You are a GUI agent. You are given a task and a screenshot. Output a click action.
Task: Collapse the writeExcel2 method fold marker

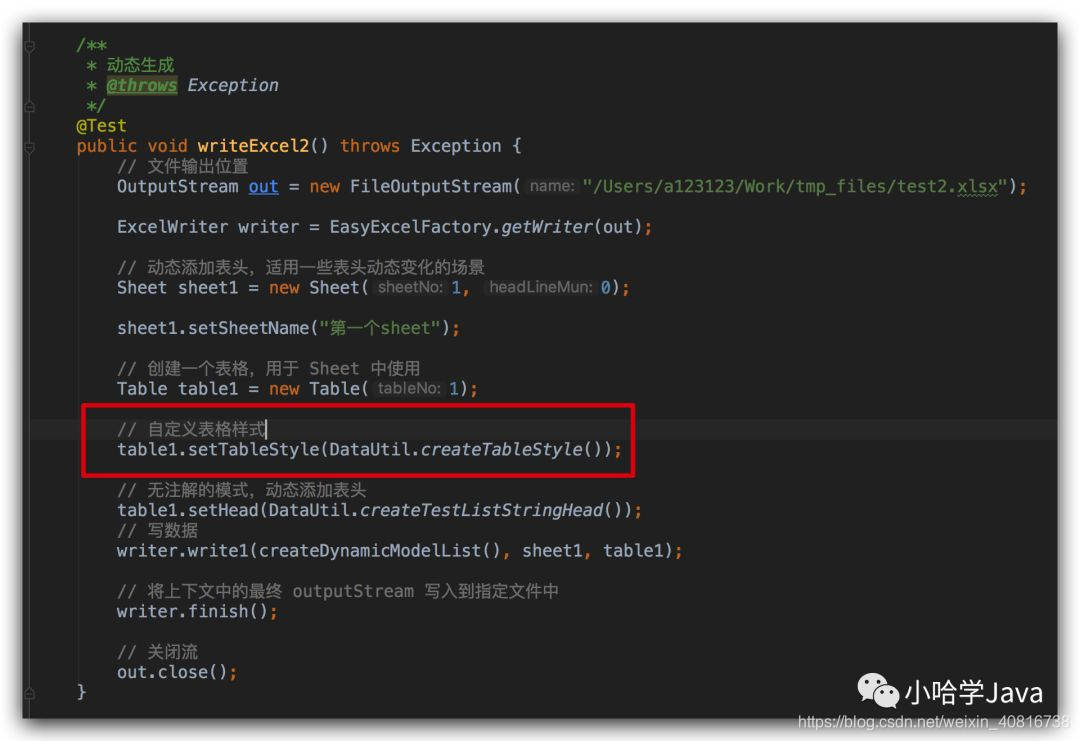pyautogui.click(x=30, y=147)
